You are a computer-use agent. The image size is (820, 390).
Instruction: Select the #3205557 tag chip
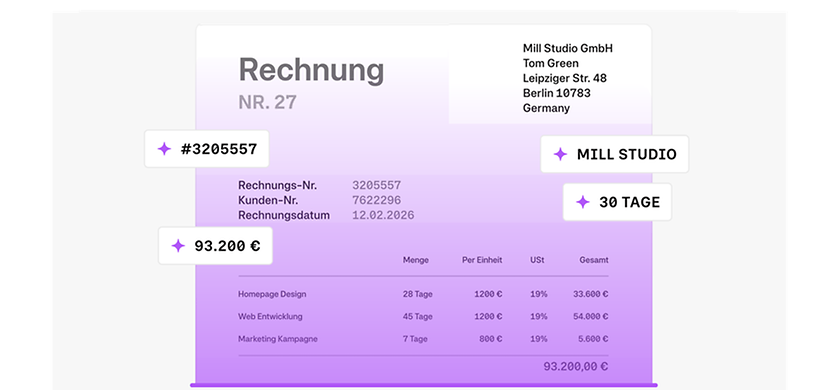(x=207, y=149)
